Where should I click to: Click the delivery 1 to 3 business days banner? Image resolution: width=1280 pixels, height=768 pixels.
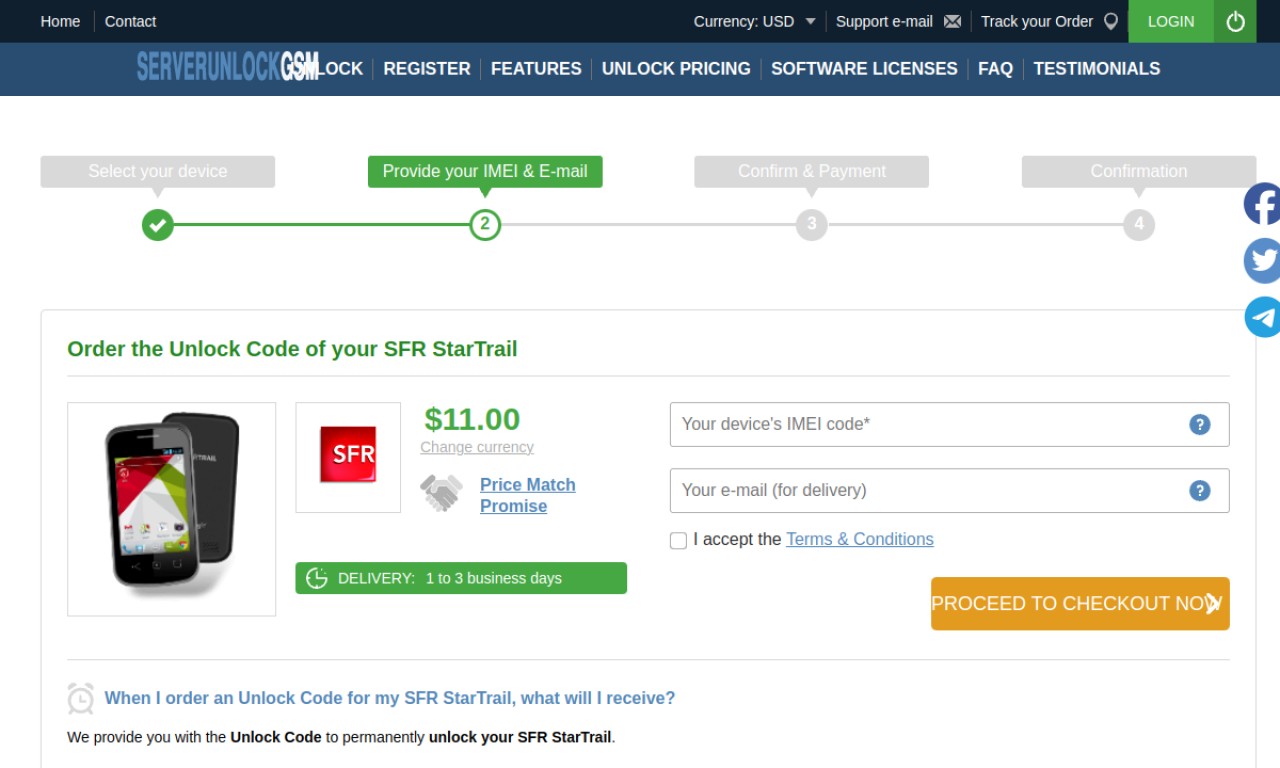coord(461,578)
